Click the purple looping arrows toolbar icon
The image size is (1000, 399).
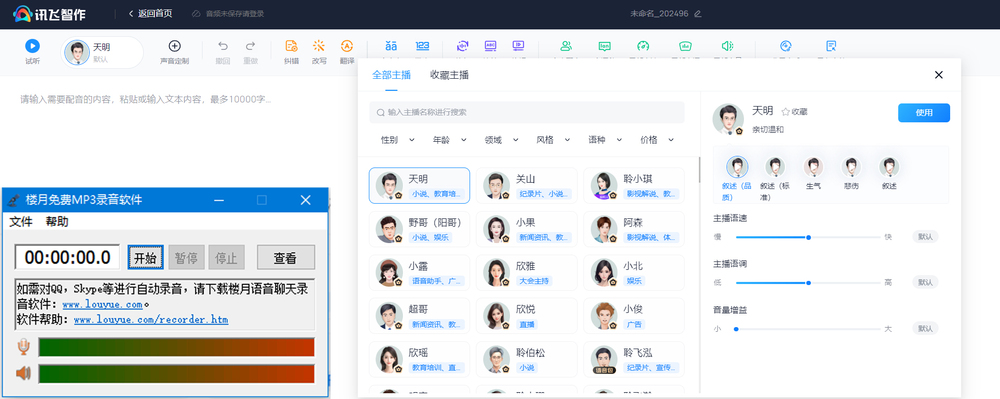[463, 46]
